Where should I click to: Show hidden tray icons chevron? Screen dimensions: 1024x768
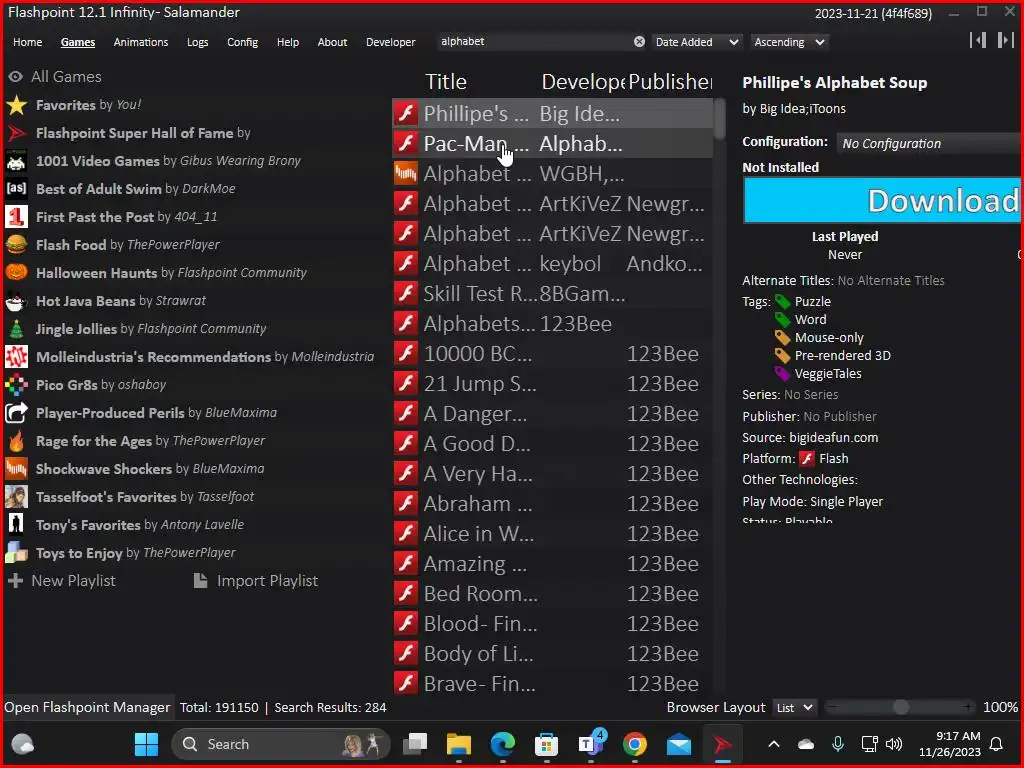click(774, 744)
